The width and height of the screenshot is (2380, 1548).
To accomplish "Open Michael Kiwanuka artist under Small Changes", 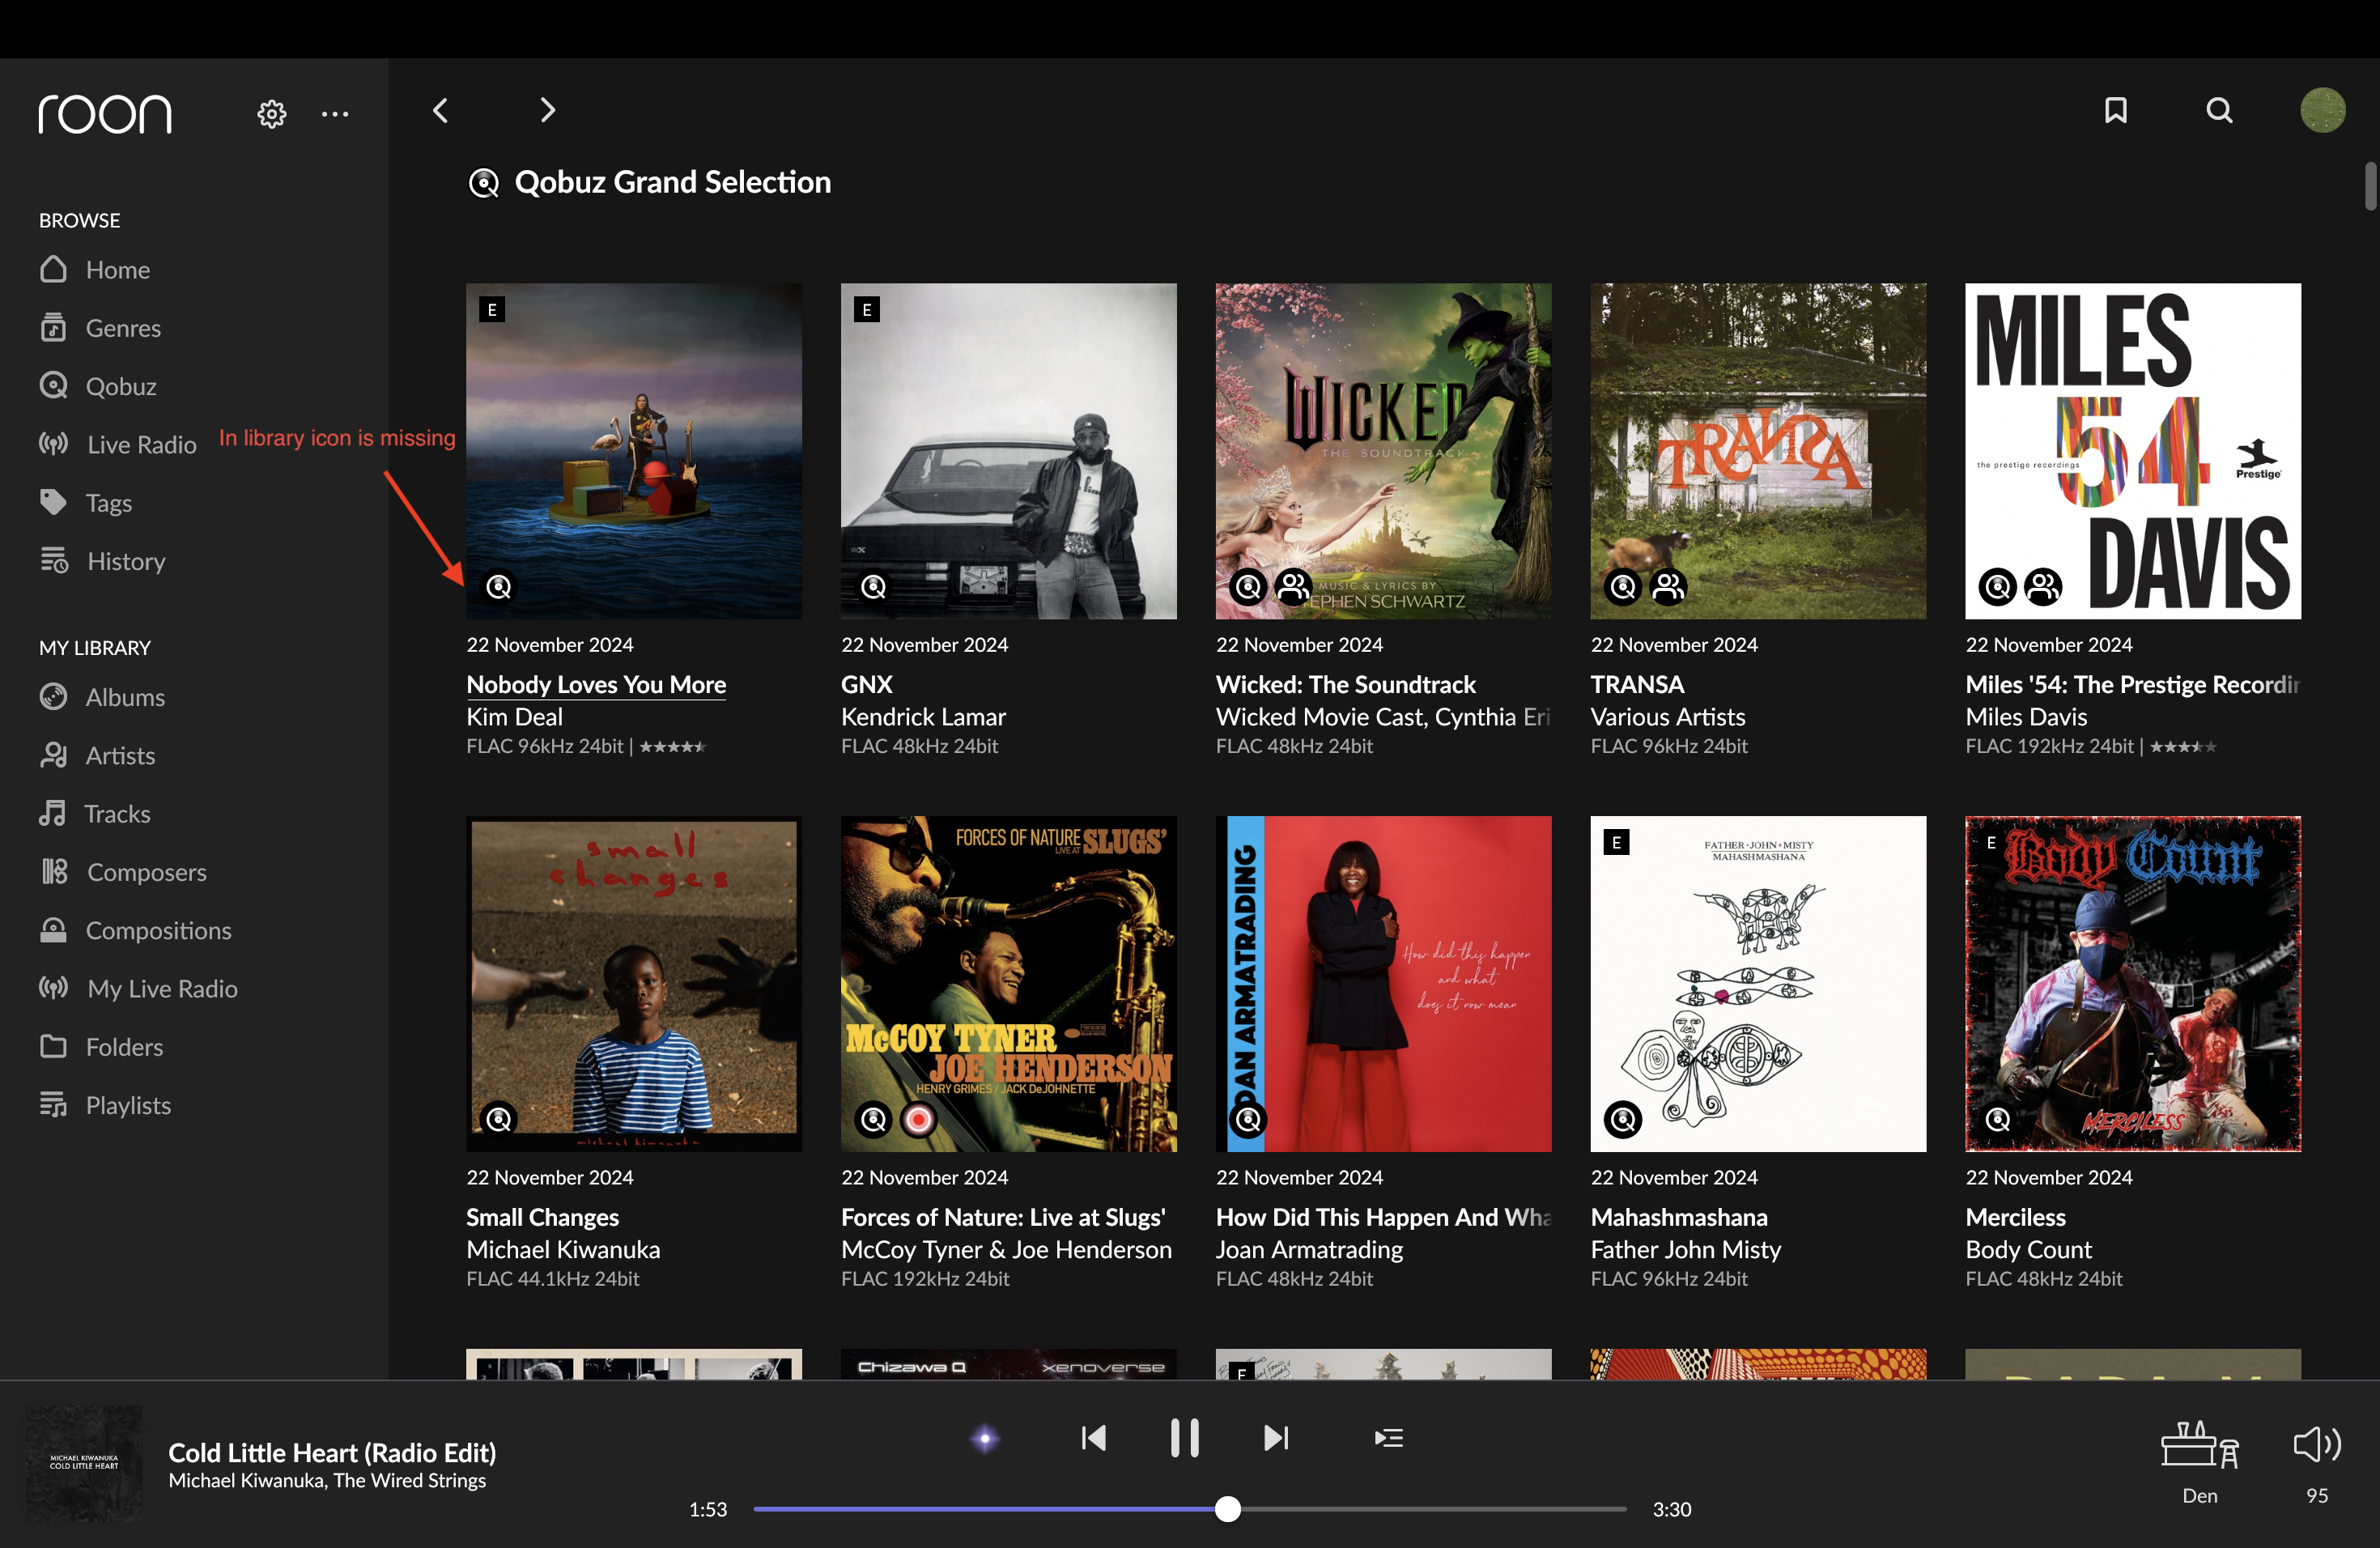I will 563,1249.
